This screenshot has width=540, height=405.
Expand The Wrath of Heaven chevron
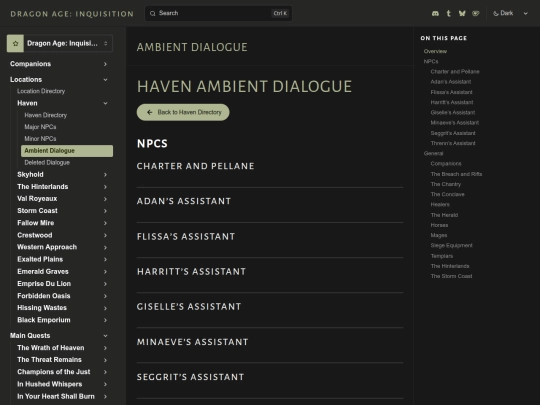[x=105, y=348]
